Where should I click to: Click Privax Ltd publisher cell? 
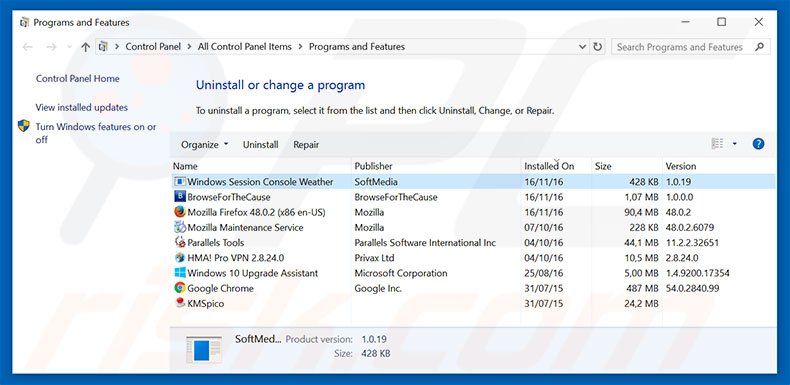point(374,258)
